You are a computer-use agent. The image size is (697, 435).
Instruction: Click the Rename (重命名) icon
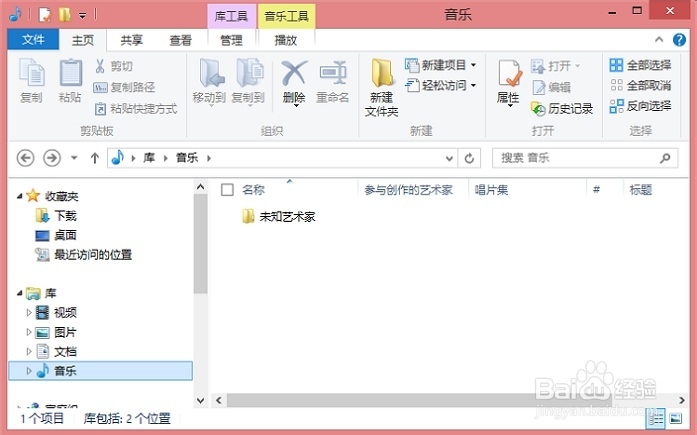[x=333, y=72]
